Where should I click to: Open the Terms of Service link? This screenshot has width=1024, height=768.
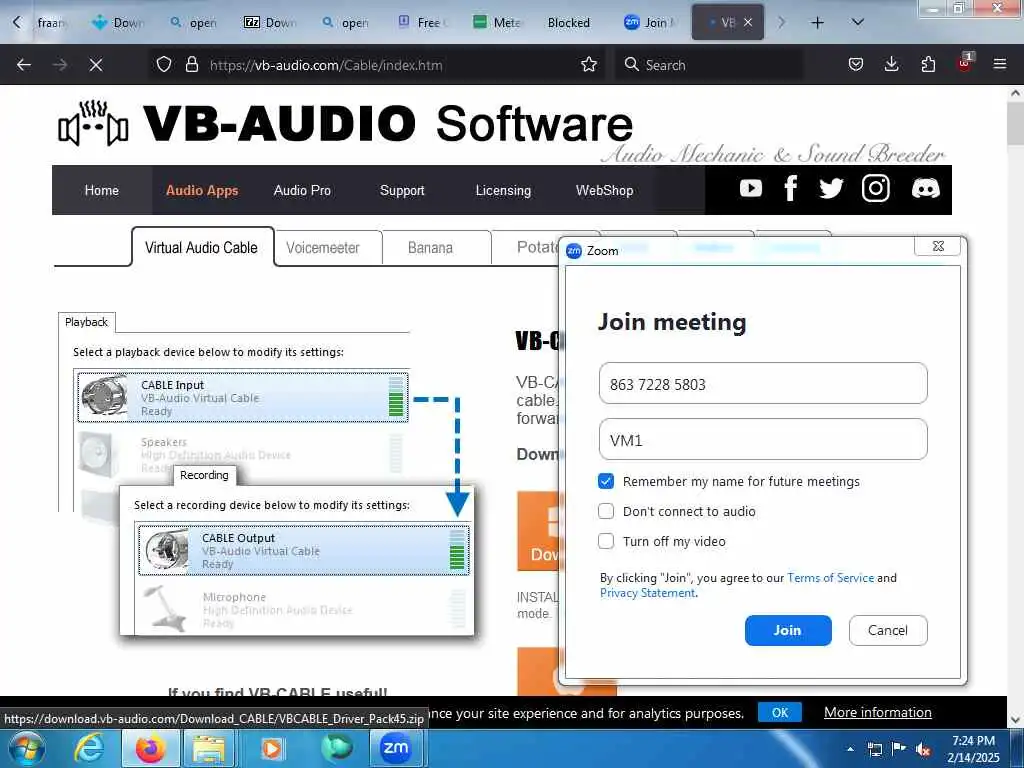click(x=830, y=577)
